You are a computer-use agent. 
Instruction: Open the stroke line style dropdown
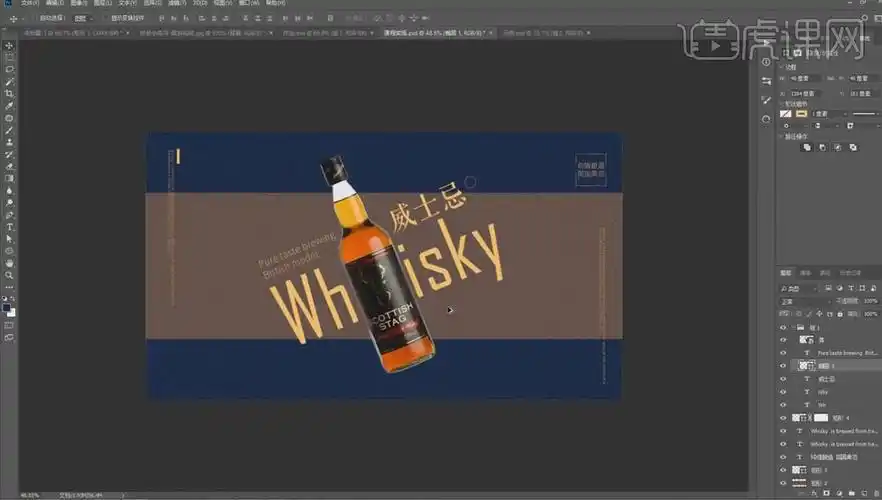tap(865, 114)
